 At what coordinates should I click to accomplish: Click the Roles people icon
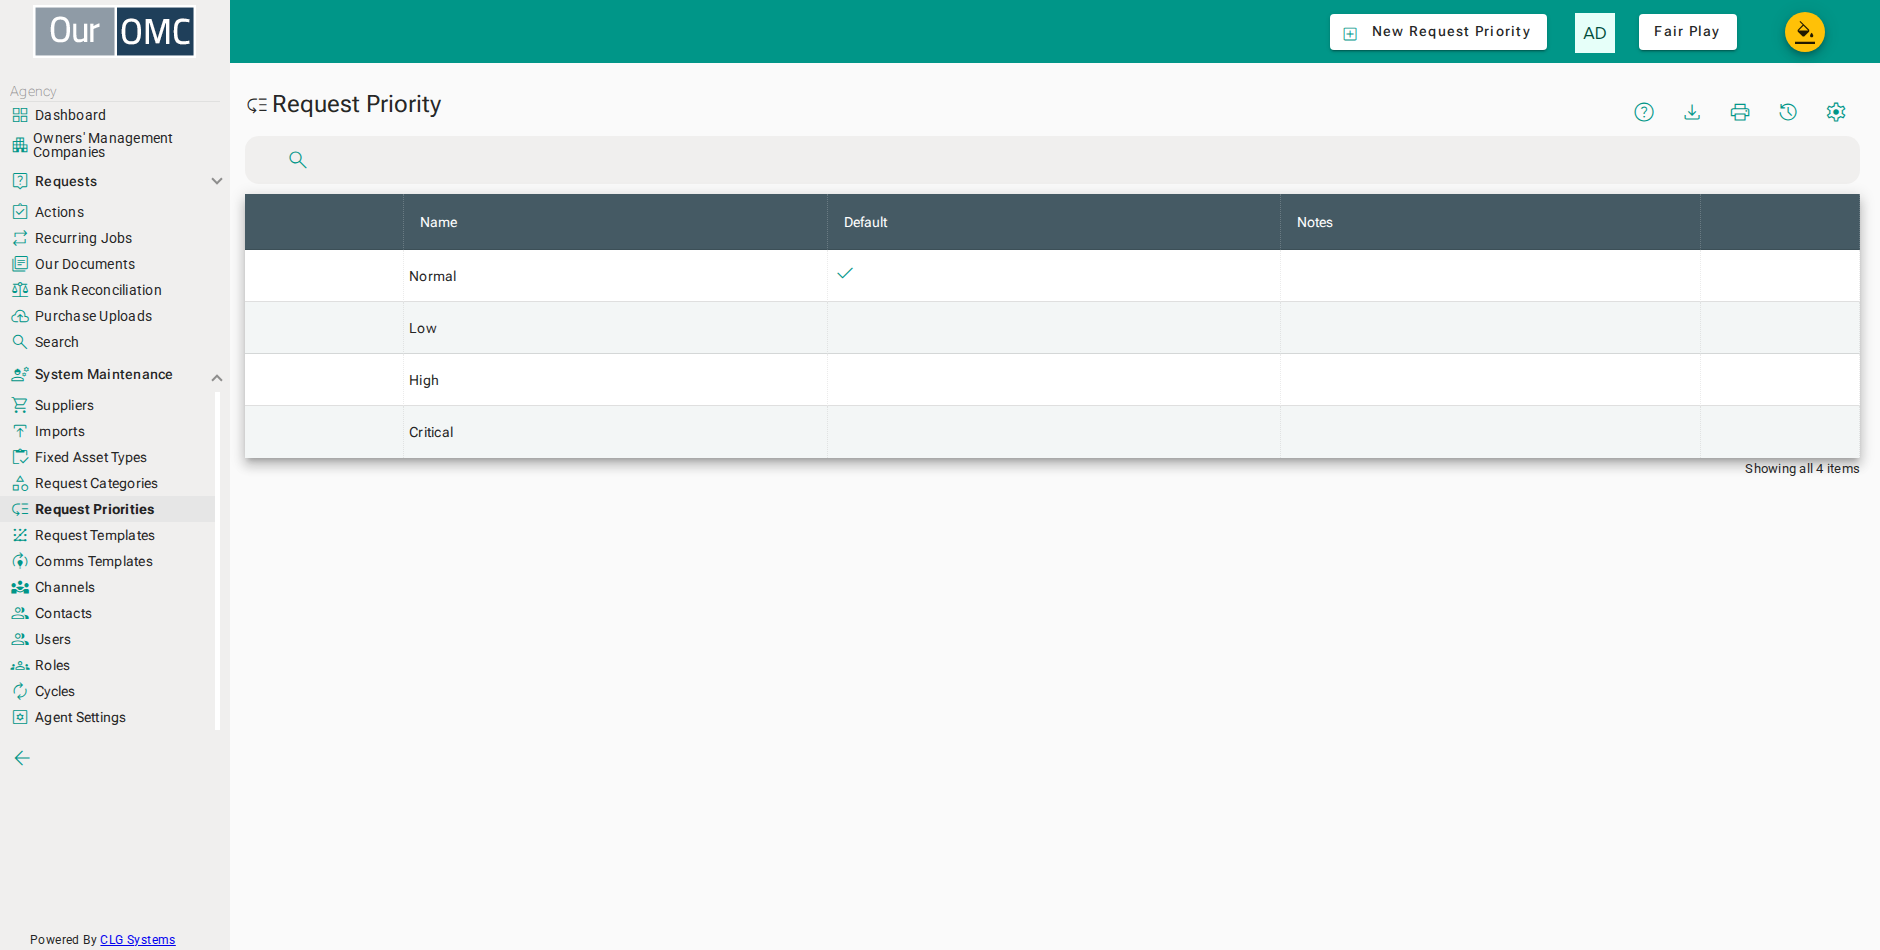click(20, 665)
